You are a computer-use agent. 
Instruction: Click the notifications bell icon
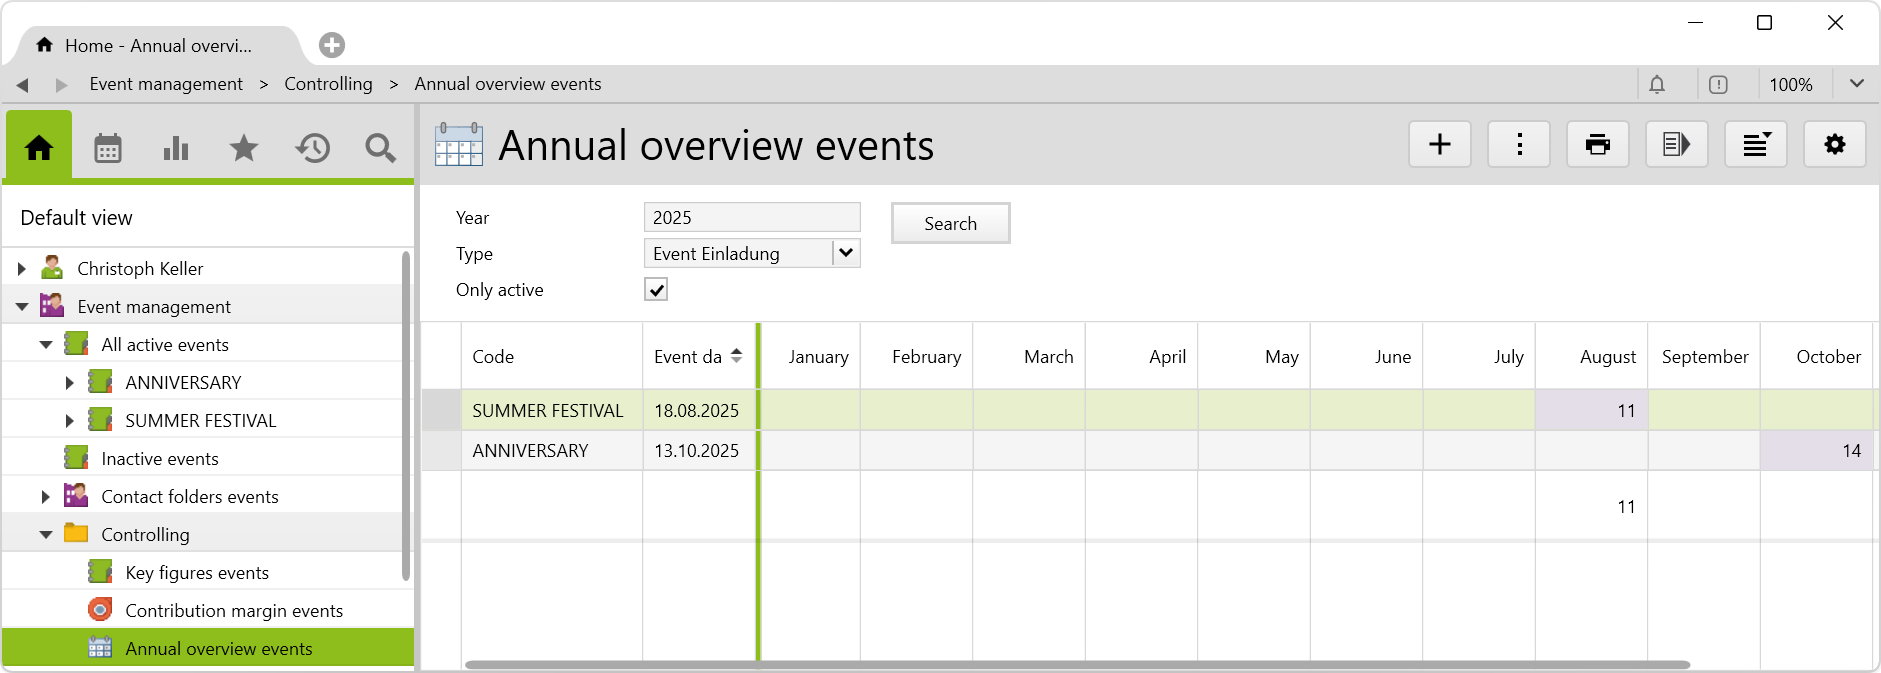(x=1657, y=85)
